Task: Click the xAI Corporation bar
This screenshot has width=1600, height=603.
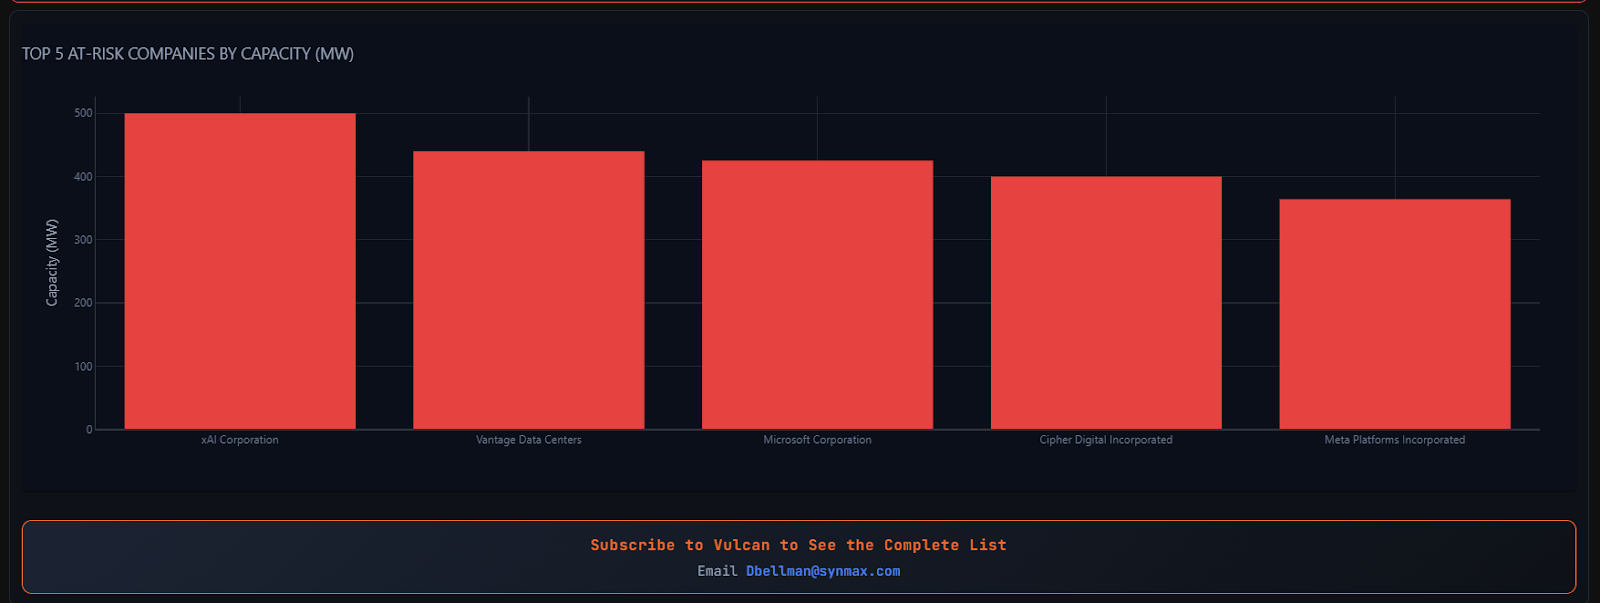Action: (x=240, y=271)
